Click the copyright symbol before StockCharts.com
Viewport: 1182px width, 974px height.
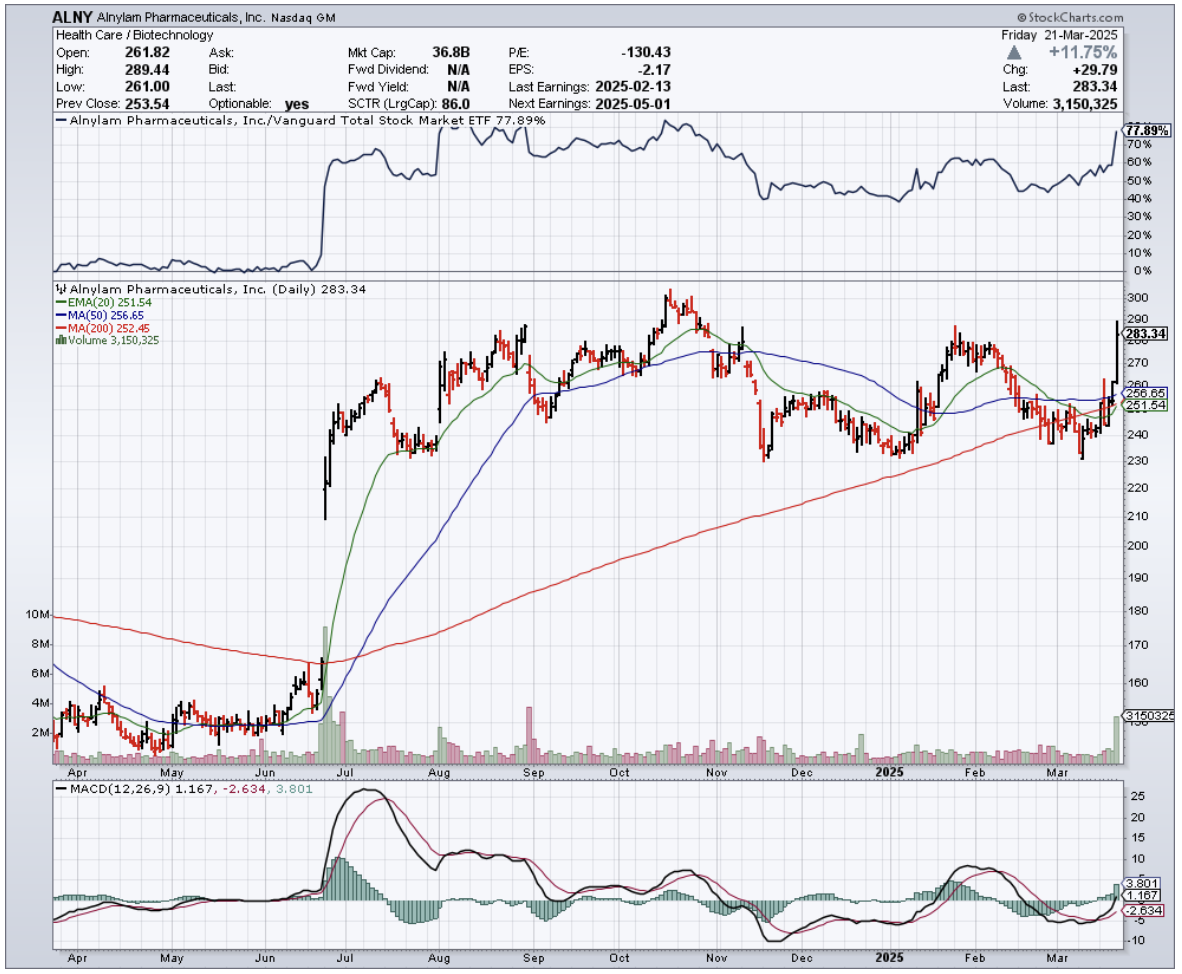(x=1022, y=18)
